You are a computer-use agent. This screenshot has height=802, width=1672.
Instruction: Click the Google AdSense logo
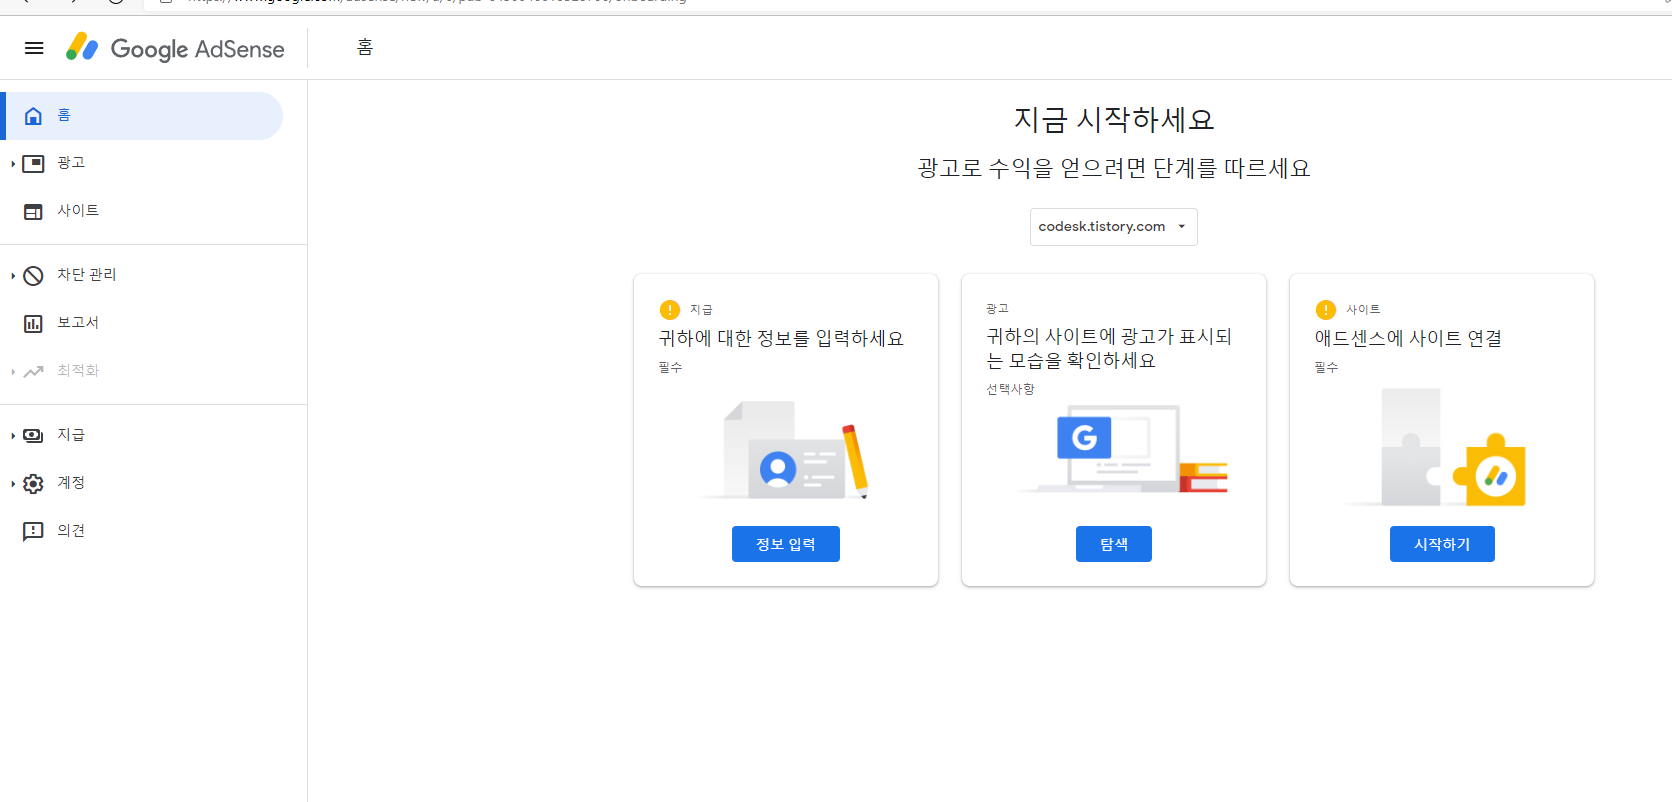(175, 48)
